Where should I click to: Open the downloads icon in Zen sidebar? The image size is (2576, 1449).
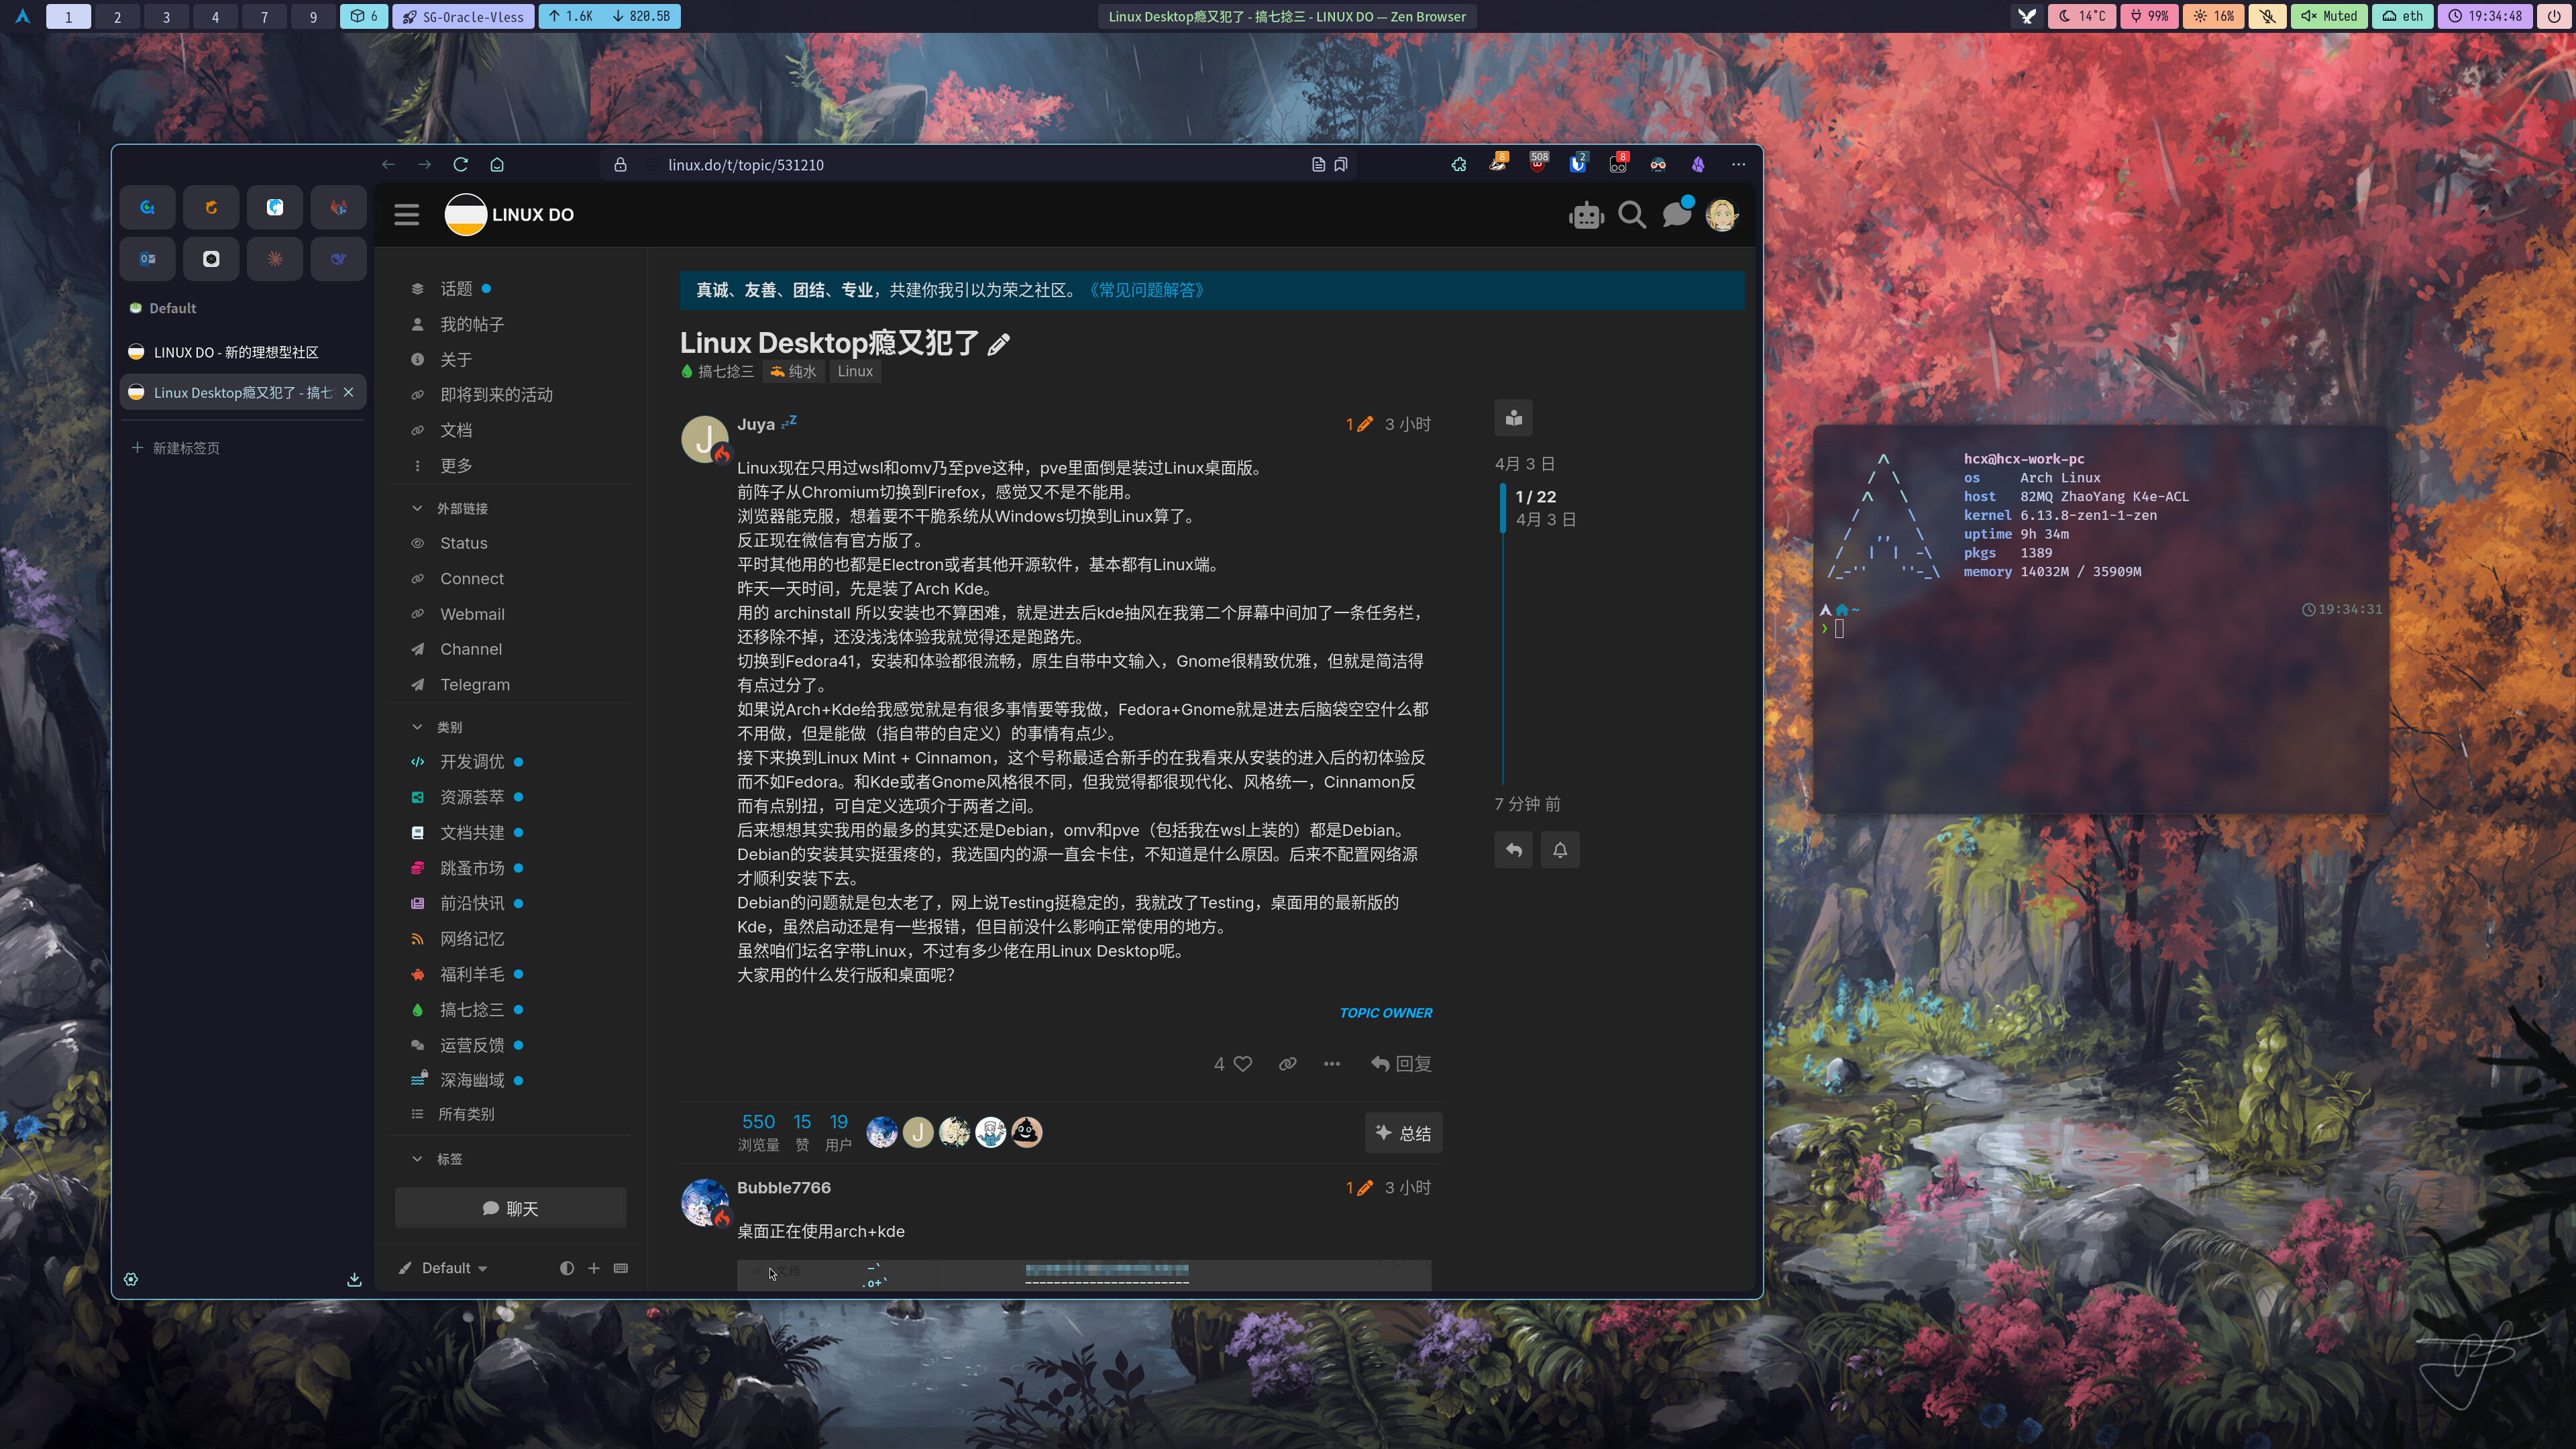pos(354,1279)
